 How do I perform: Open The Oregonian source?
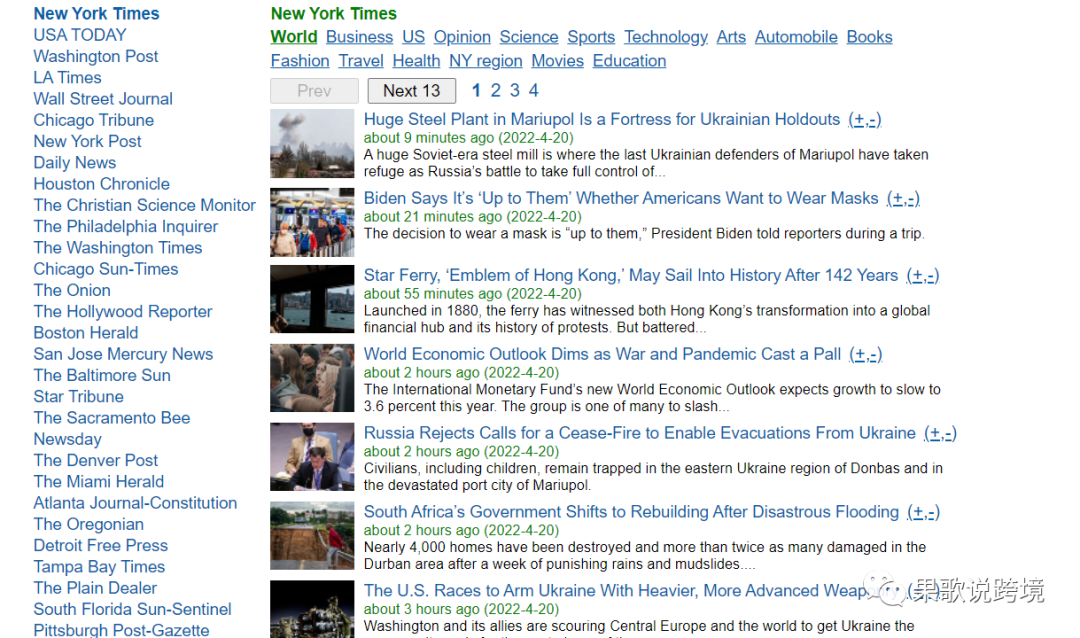pyautogui.click(x=89, y=526)
